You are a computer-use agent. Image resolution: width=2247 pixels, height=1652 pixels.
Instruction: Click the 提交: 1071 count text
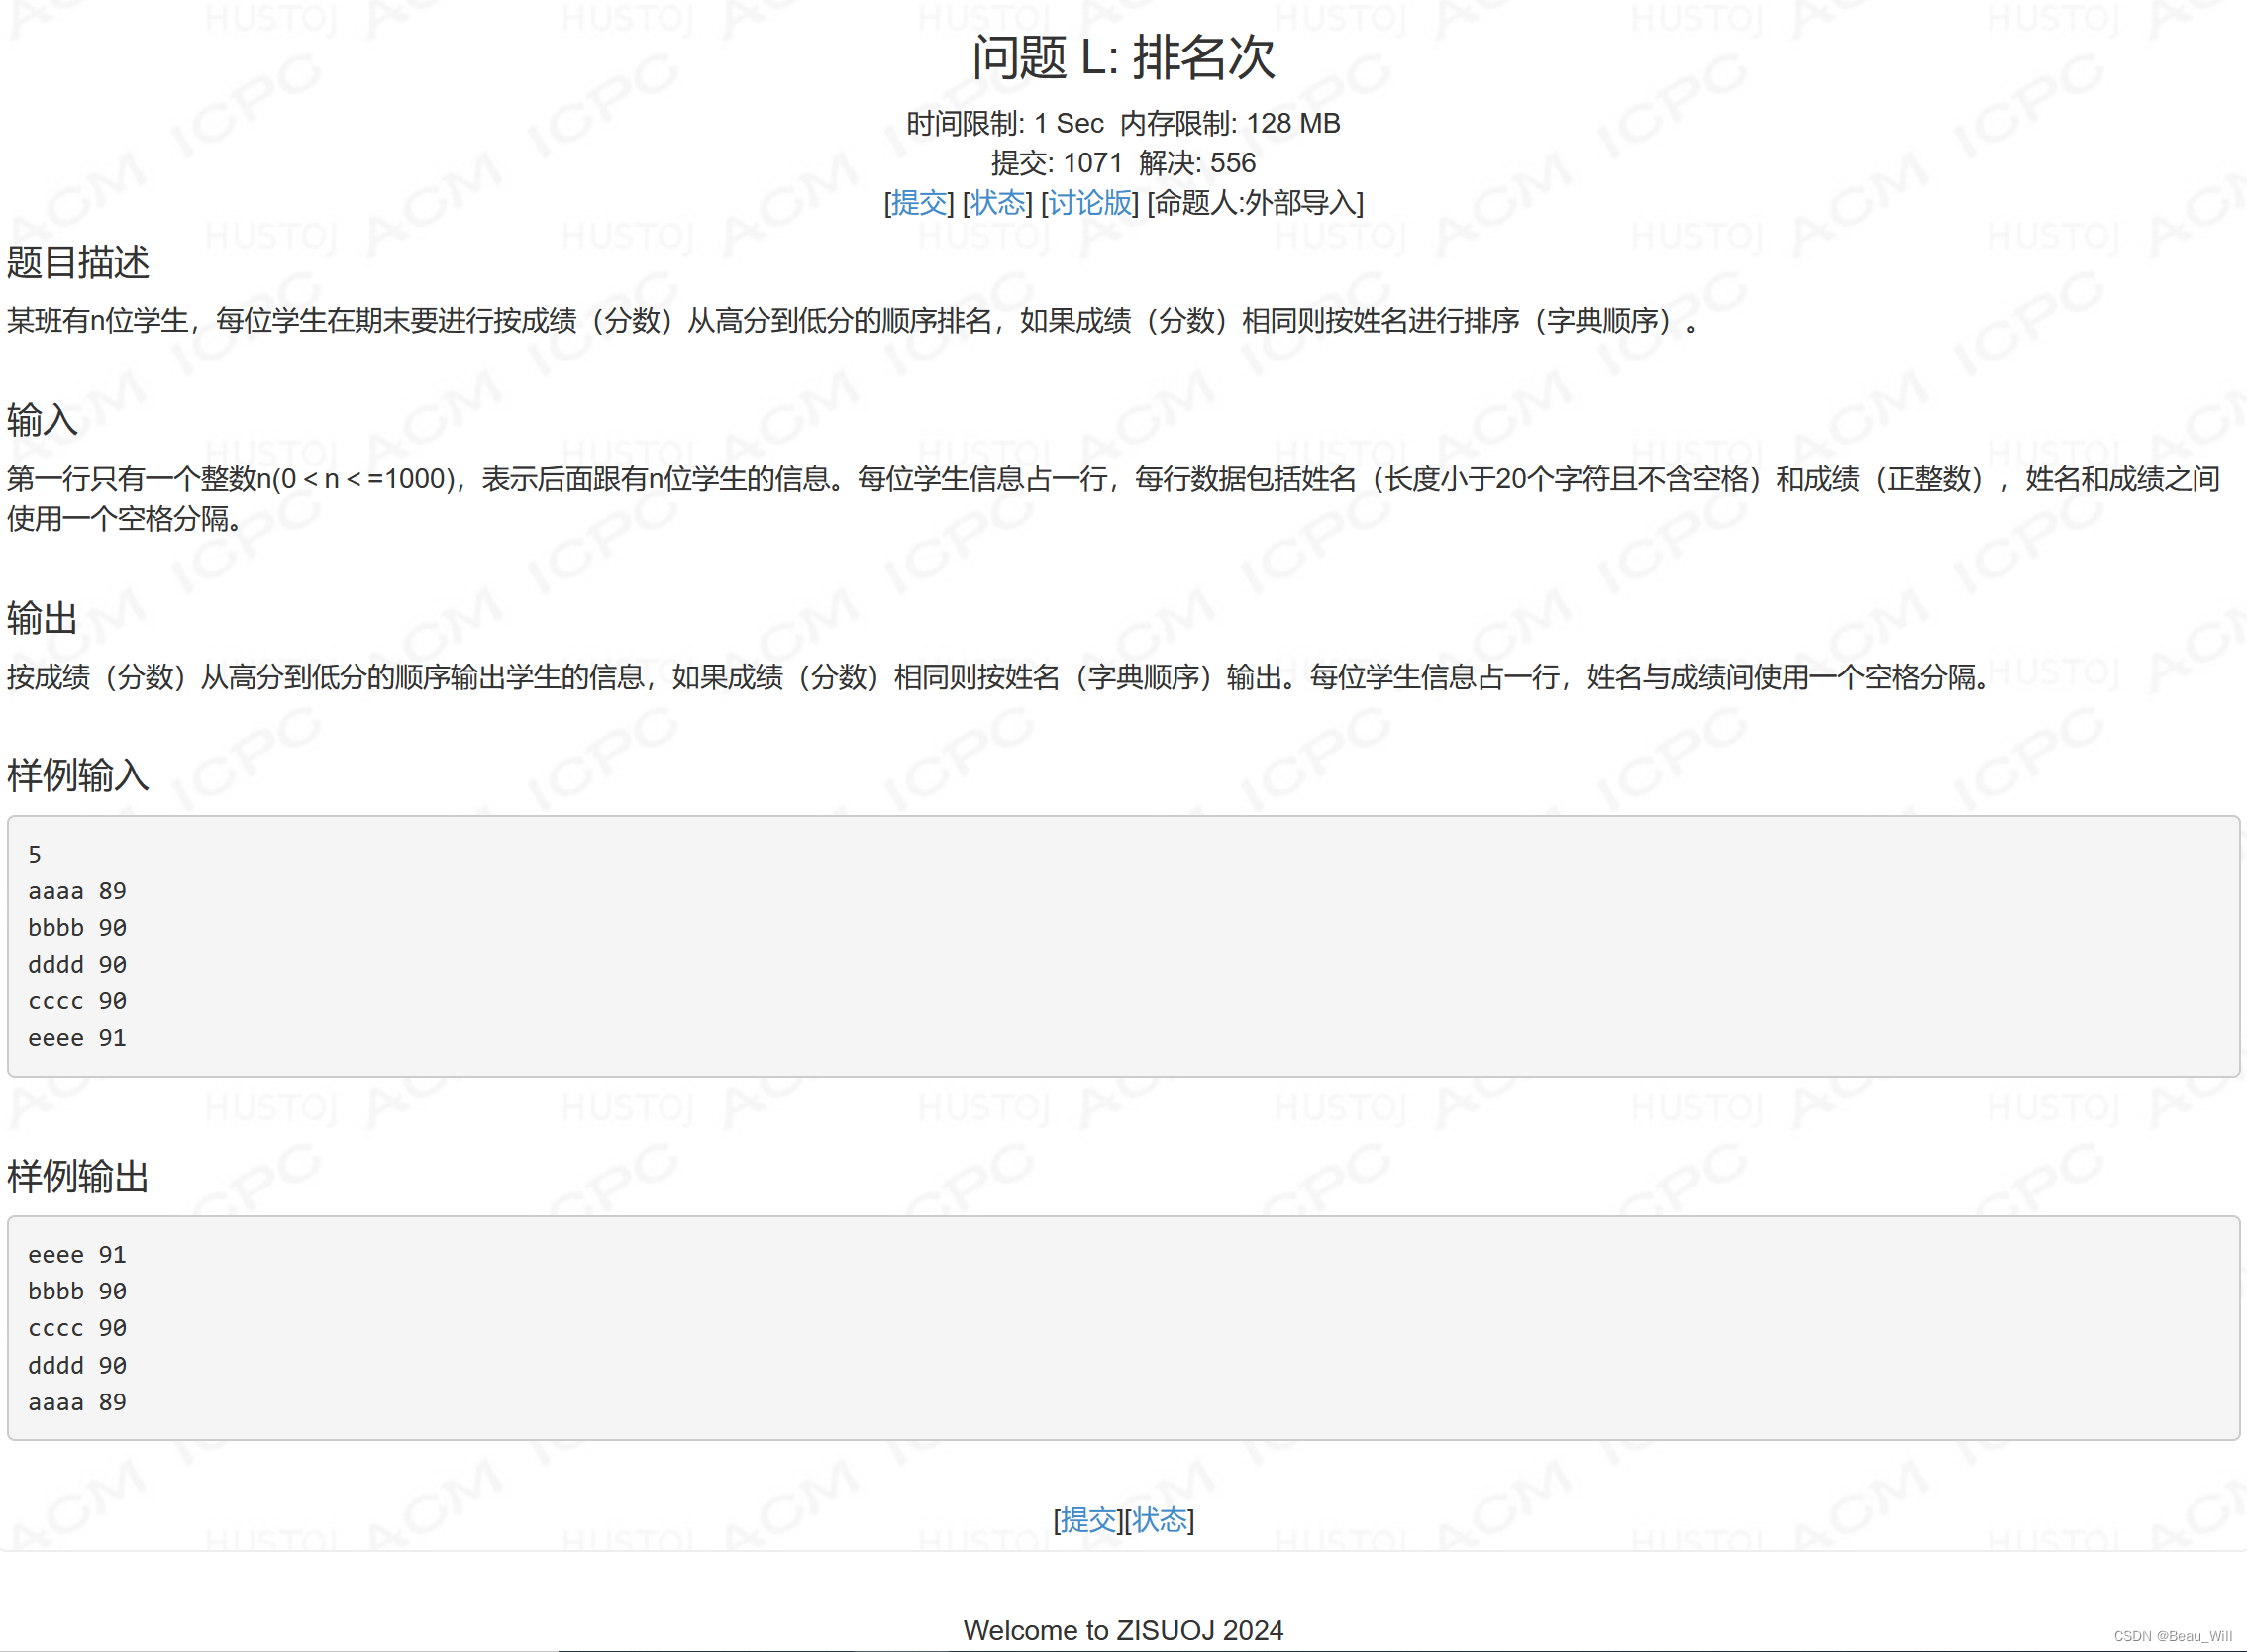1057,163
